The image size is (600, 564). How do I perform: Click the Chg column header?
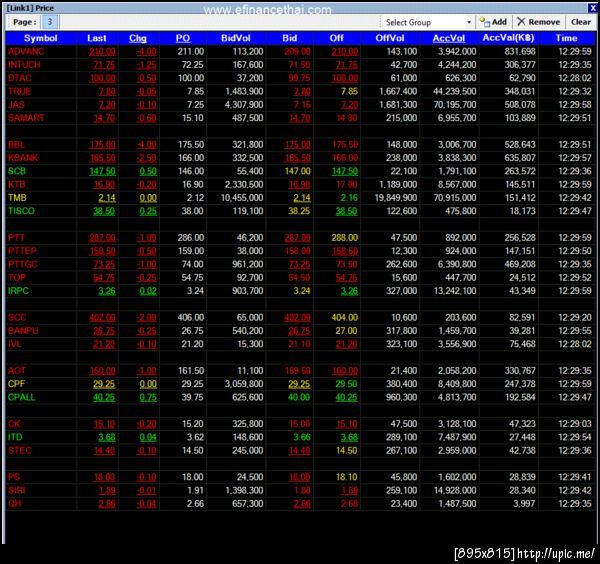click(x=138, y=38)
